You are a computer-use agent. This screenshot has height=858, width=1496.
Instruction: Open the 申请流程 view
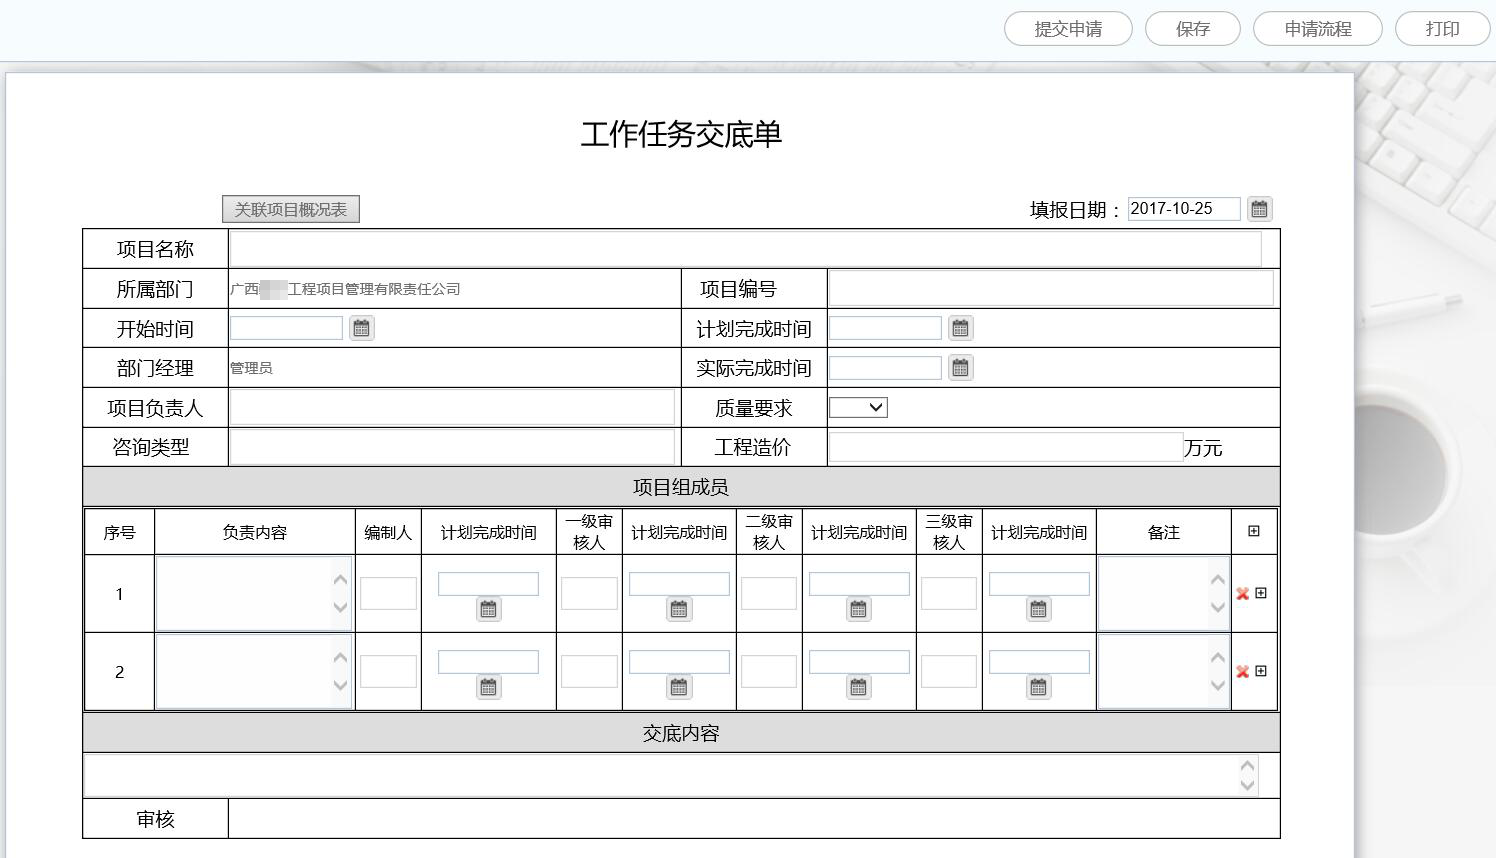[x=1317, y=29]
